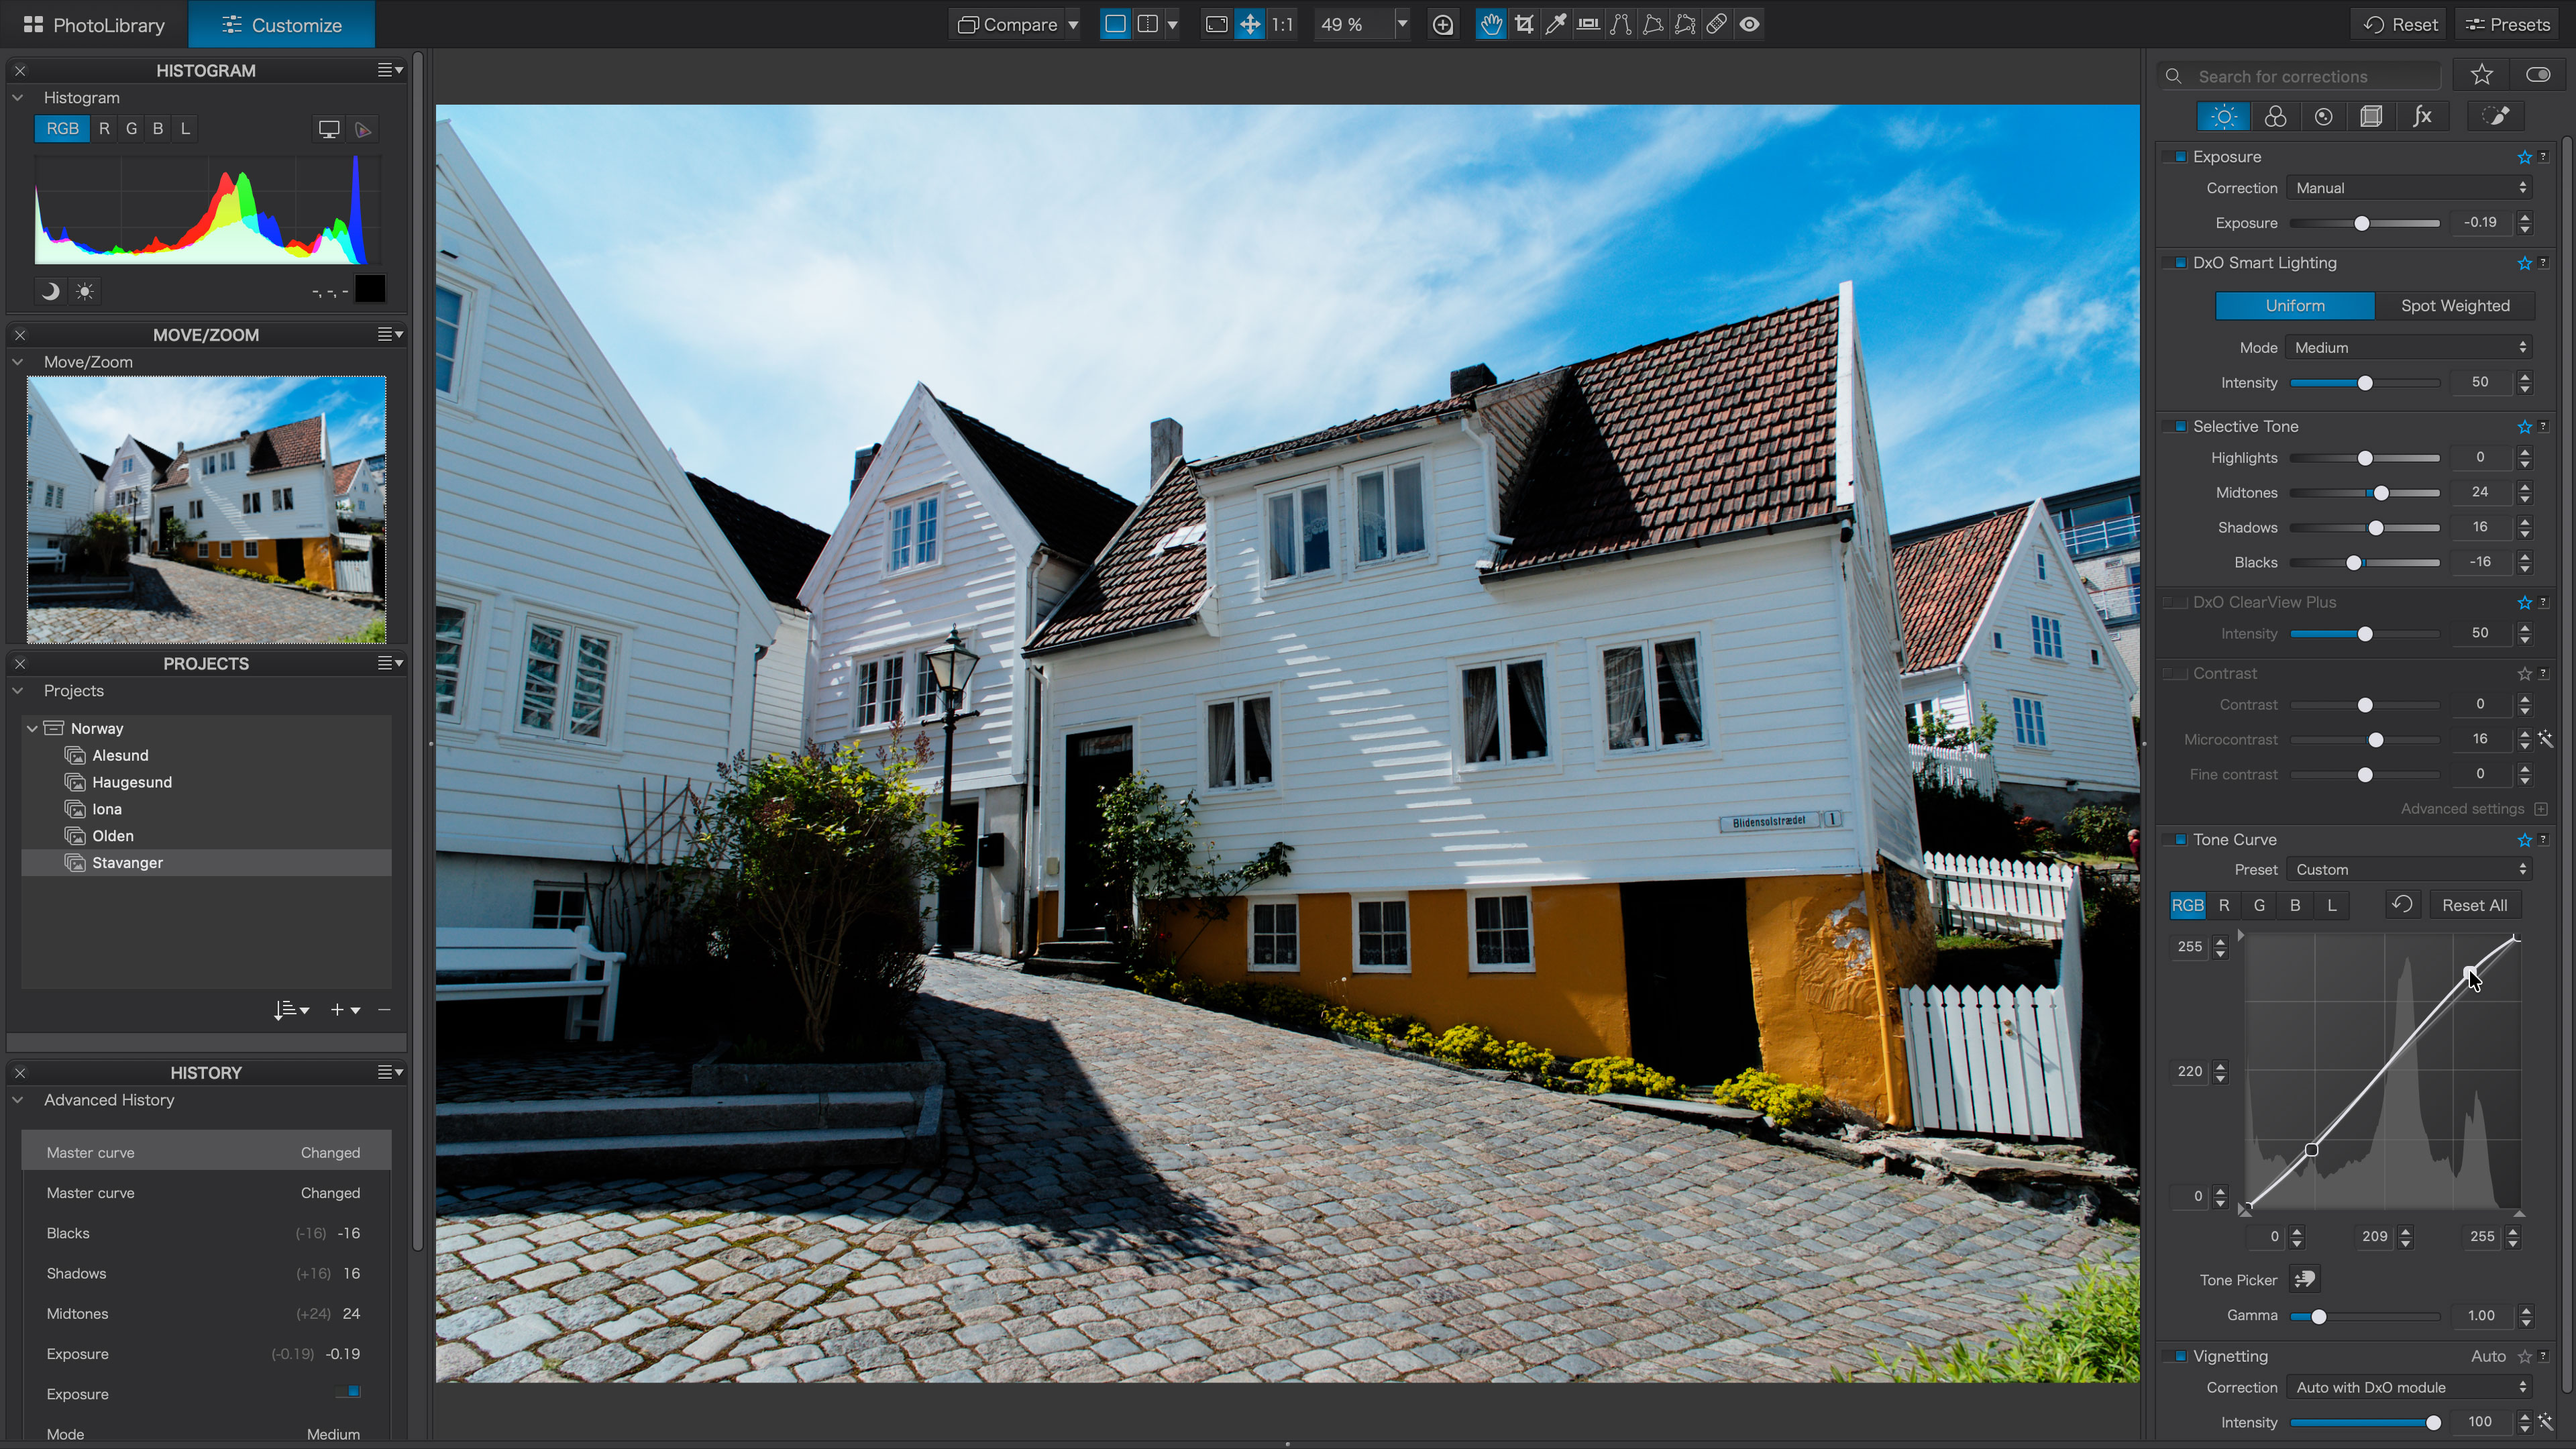Viewport: 2576px width, 1449px height.
Task: Open the Presets button
Action: pos(2507,24)
